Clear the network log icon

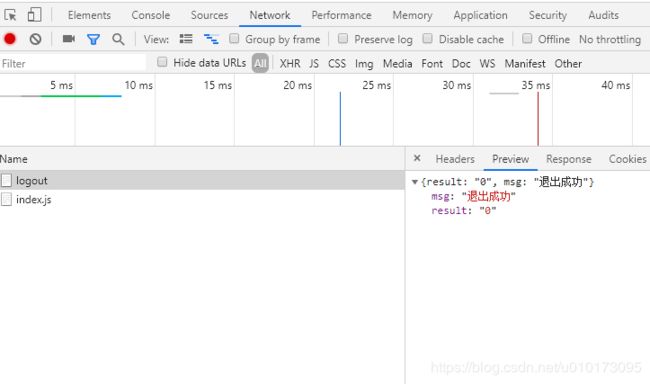[x=36, y=39]
